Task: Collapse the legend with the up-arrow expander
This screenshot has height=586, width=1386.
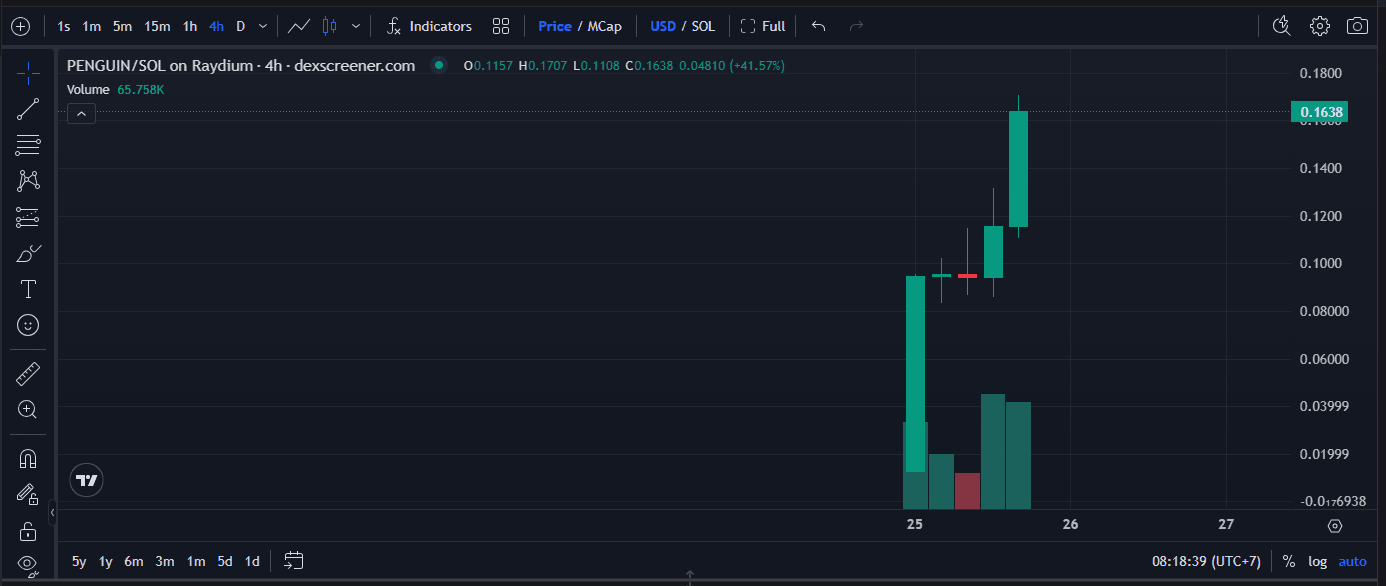Action: [x=81, y=113]
